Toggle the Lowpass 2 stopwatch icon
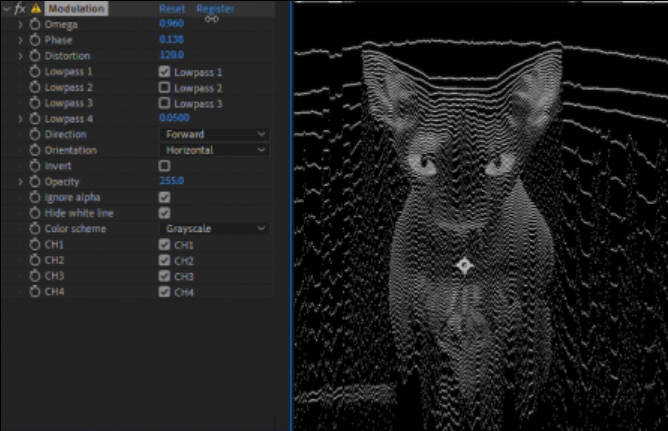Viewport: 668px width, 431px height. click(35, 87)
